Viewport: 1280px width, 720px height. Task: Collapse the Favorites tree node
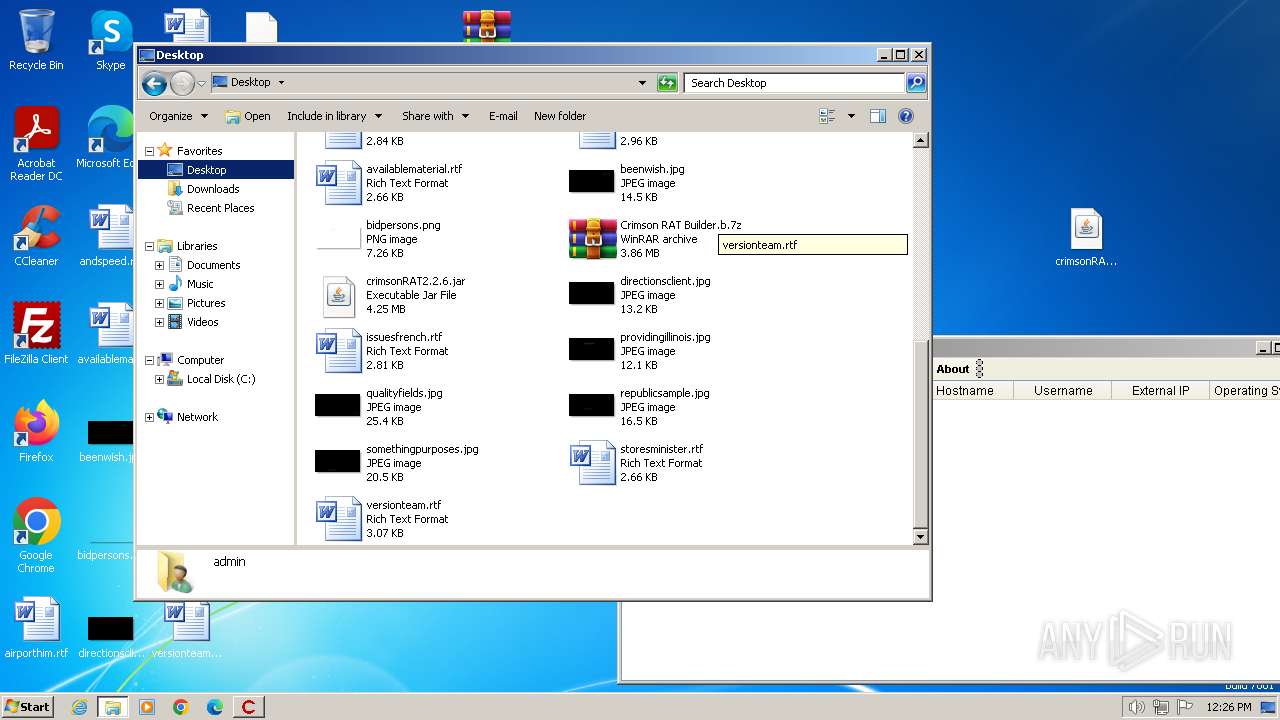point(149,151)
